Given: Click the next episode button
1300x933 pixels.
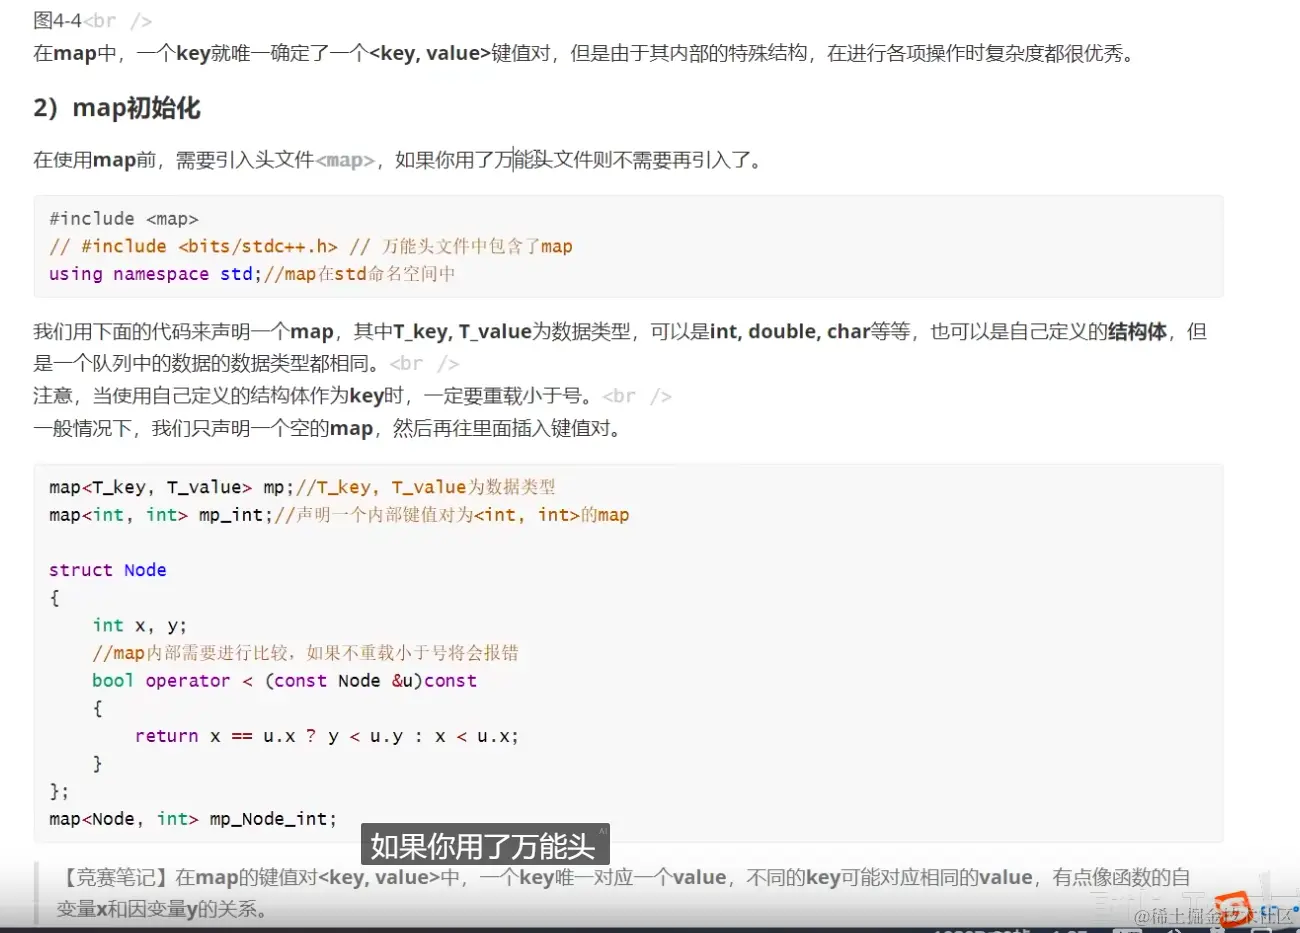Looking at the screenshot, I should [x=62, y=928].
